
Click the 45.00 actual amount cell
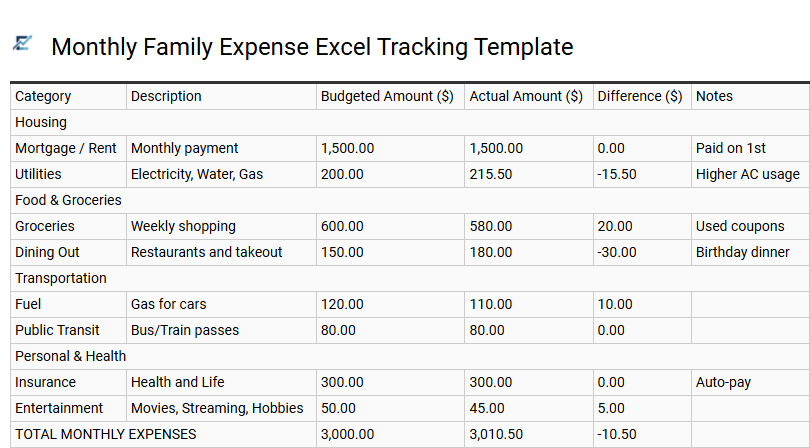tap(529, 408)
